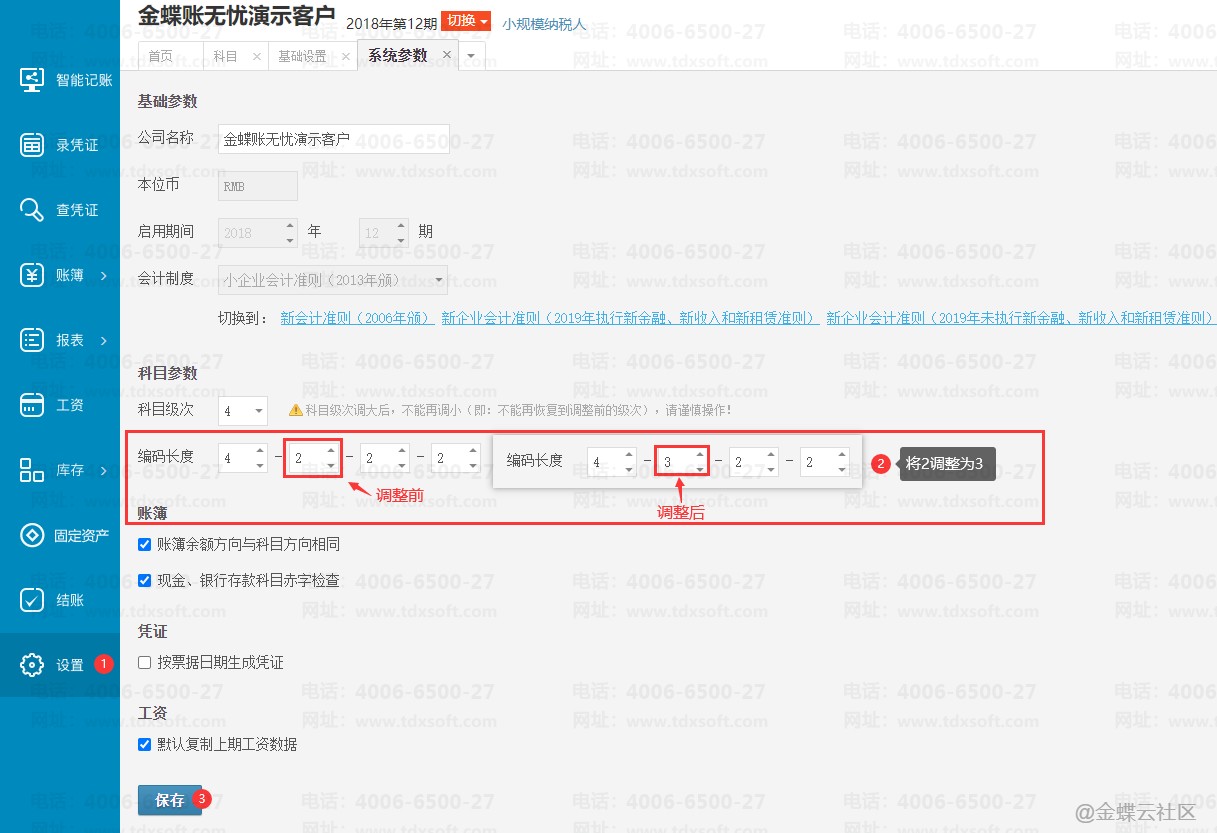Open the 工资 payroll icon
Viewport: 1217px width, 833px height.
tap(32, 404)
